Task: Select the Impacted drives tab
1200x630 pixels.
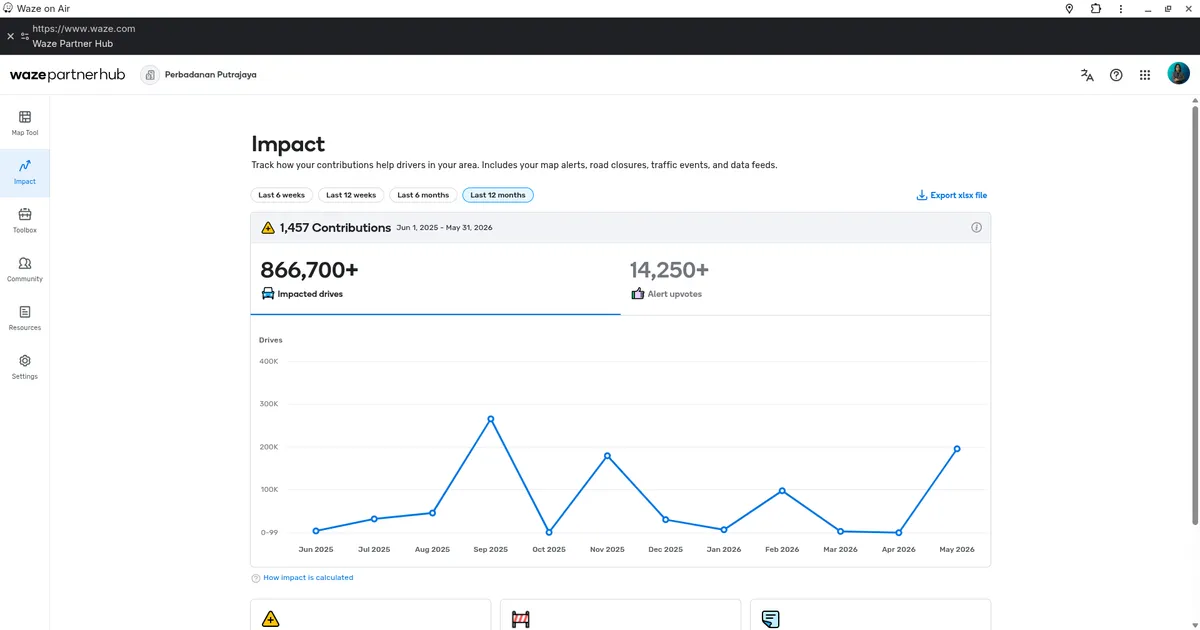Action: 435,279
